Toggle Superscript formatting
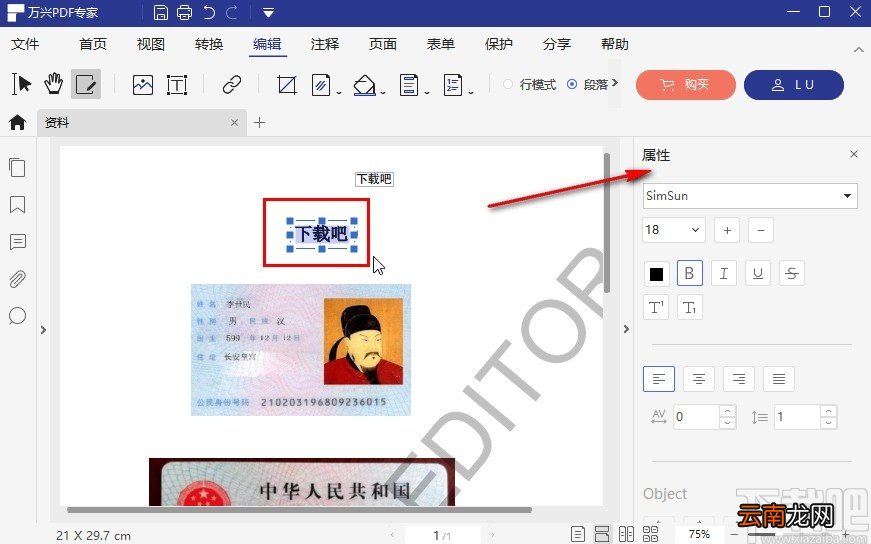 pos(656,307)
